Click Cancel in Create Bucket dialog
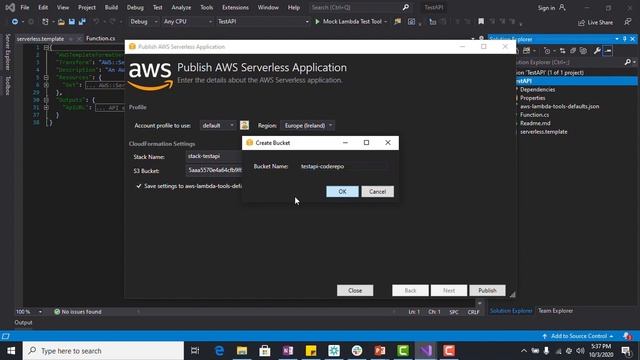Image resolution: width=640 pixels, height=360 pixels. (x=377, y=191)
